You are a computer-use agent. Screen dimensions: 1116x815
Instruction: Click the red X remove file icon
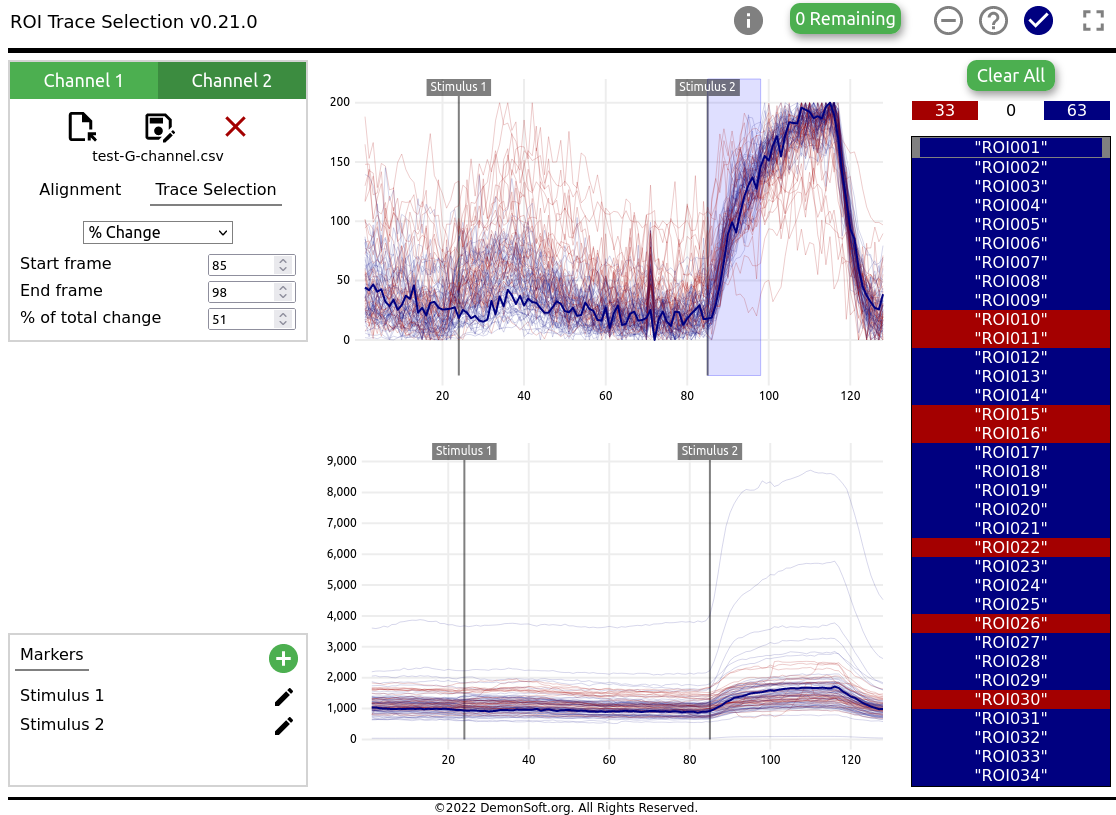235,126
